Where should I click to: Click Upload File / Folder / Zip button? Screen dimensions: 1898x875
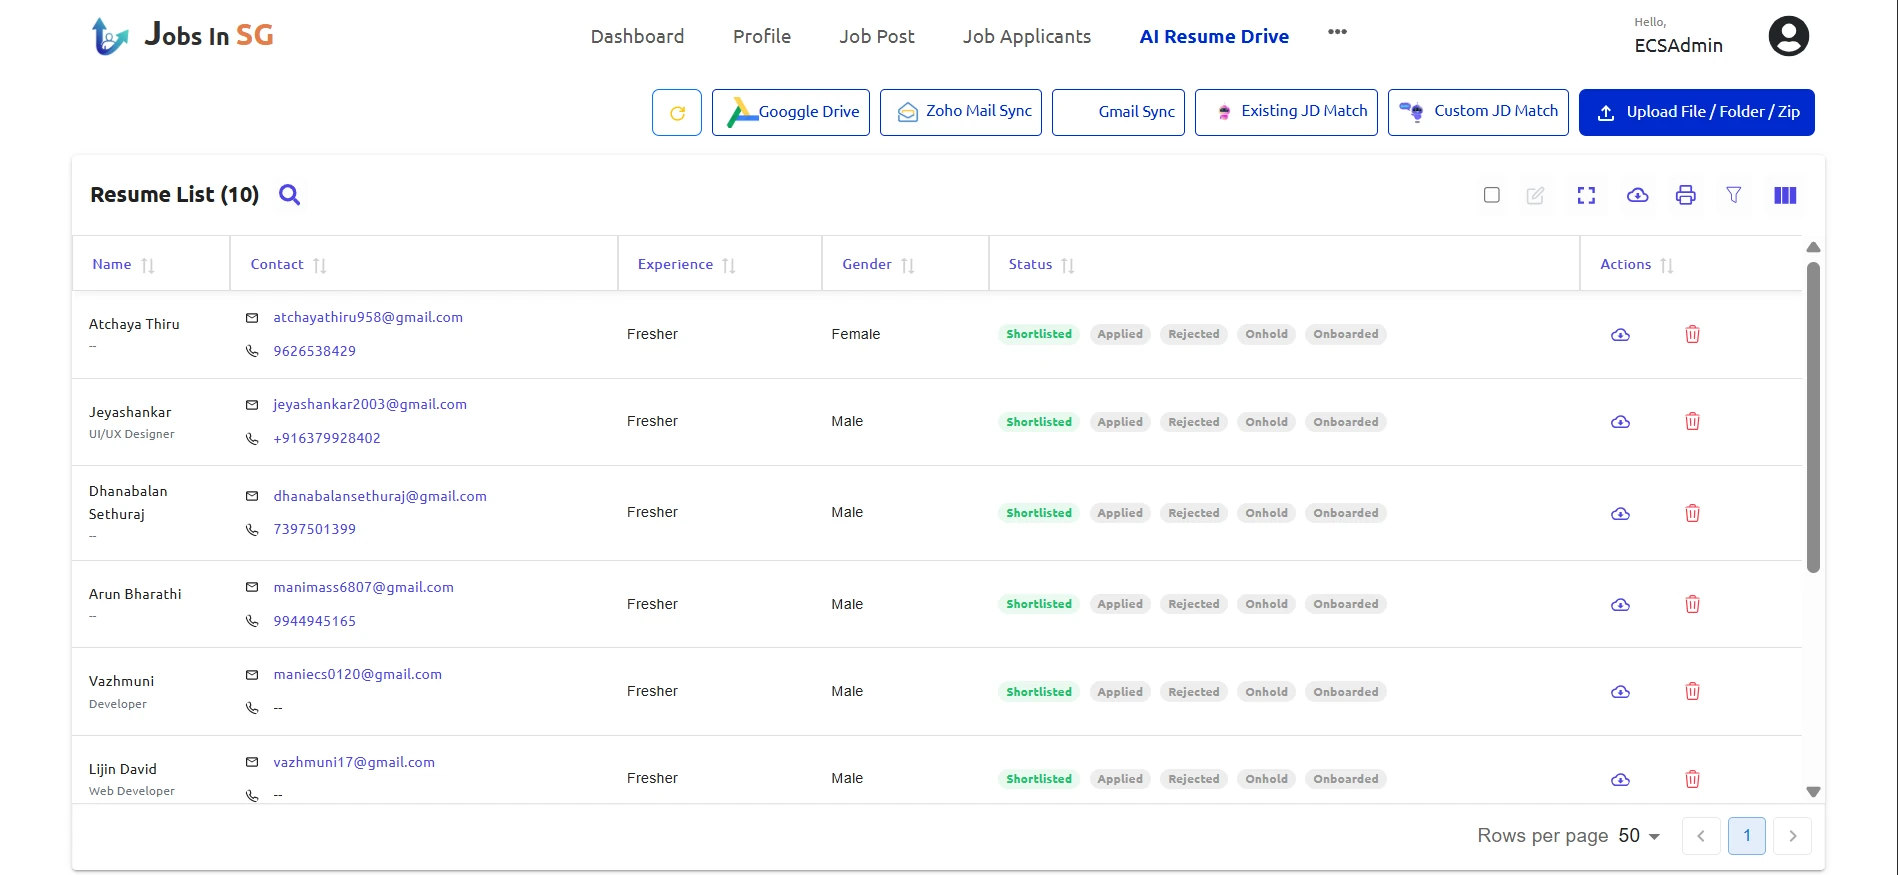coord(1696,112)
